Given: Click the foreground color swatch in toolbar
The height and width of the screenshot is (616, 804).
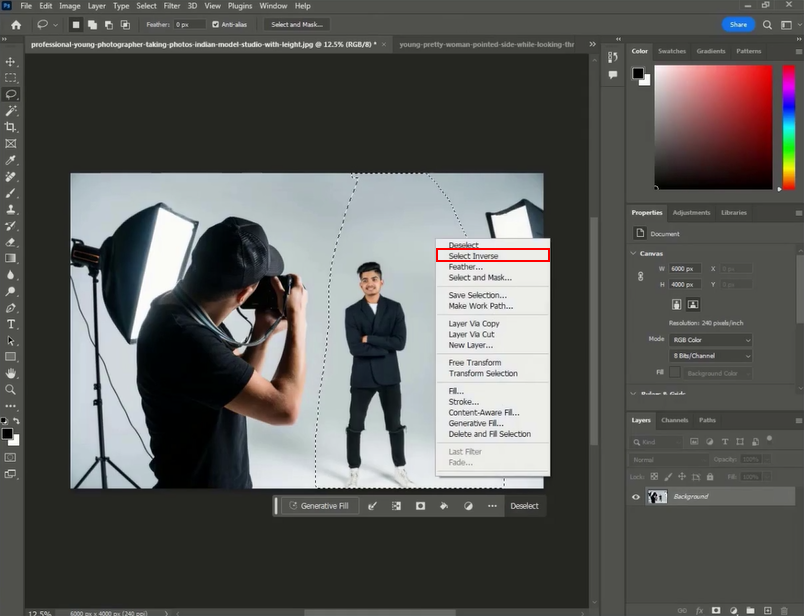Looking at the screenshot, I should pos(7,434).
